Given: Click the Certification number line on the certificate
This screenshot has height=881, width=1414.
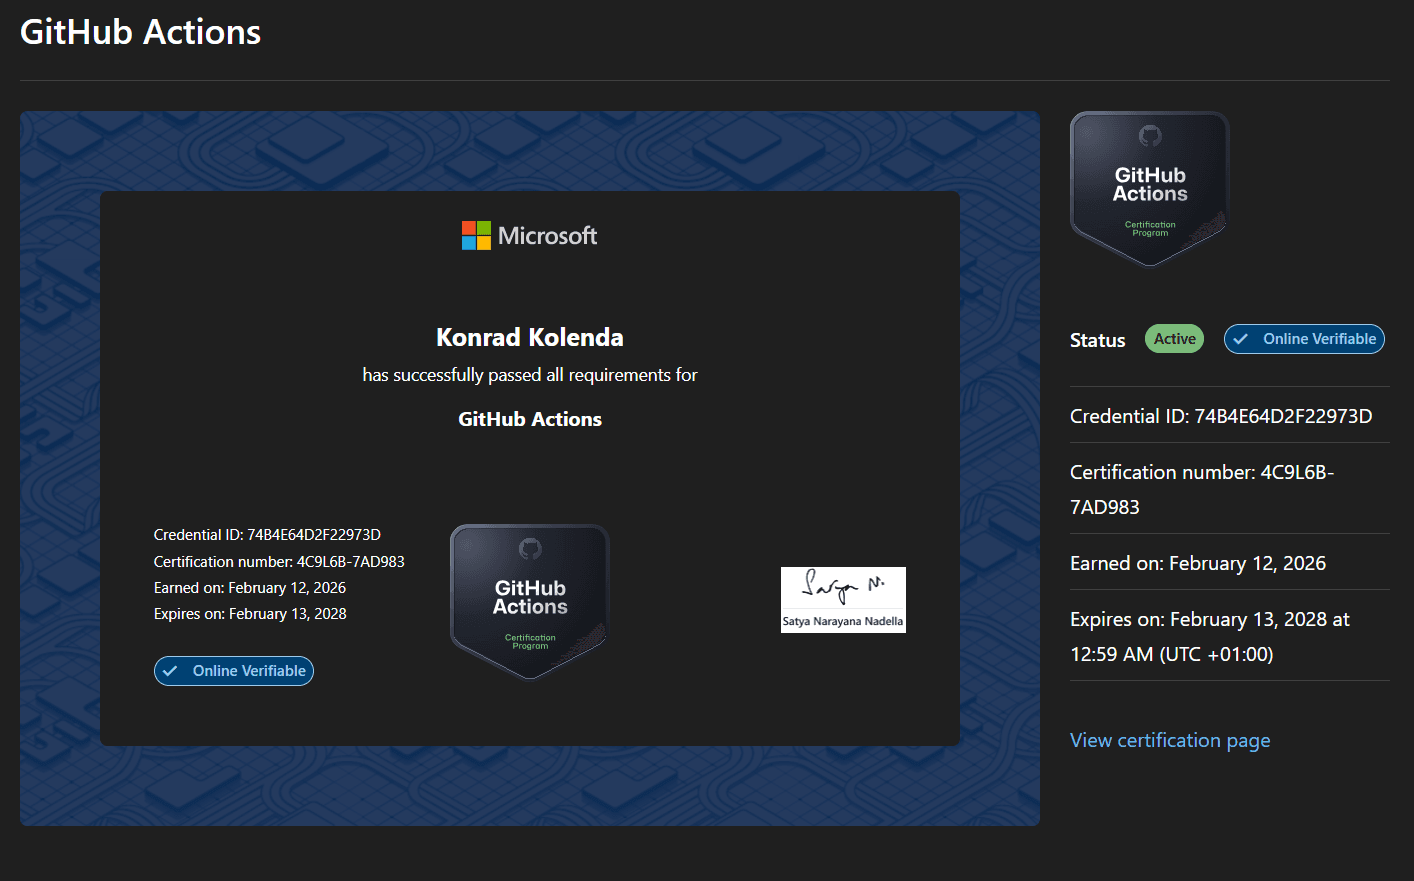Looking at the screenshot, I should coord(279,562).
